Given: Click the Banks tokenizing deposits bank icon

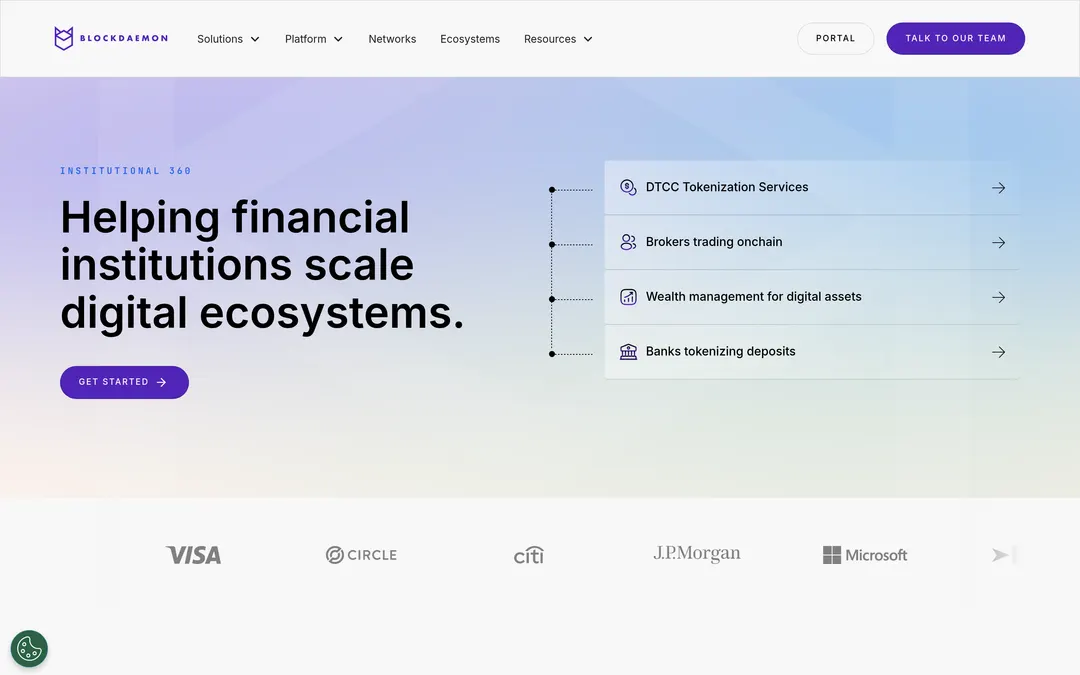Looking at the screenshot, I should point(627,351).
